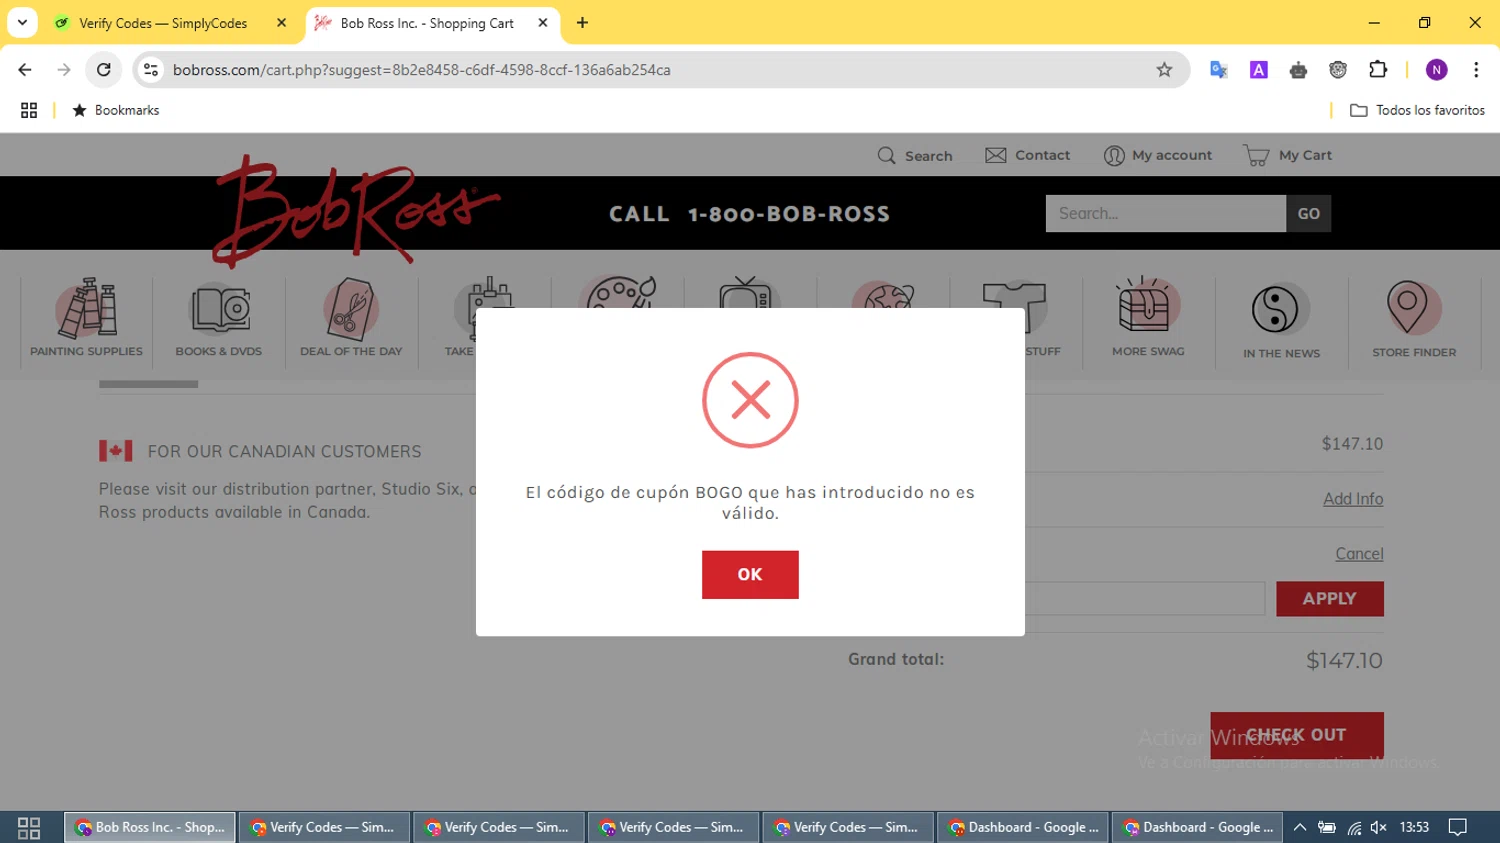Click the red error X icon in the dialog
Viewport: 1500px width, 843px height.
(x=750, y=400)
